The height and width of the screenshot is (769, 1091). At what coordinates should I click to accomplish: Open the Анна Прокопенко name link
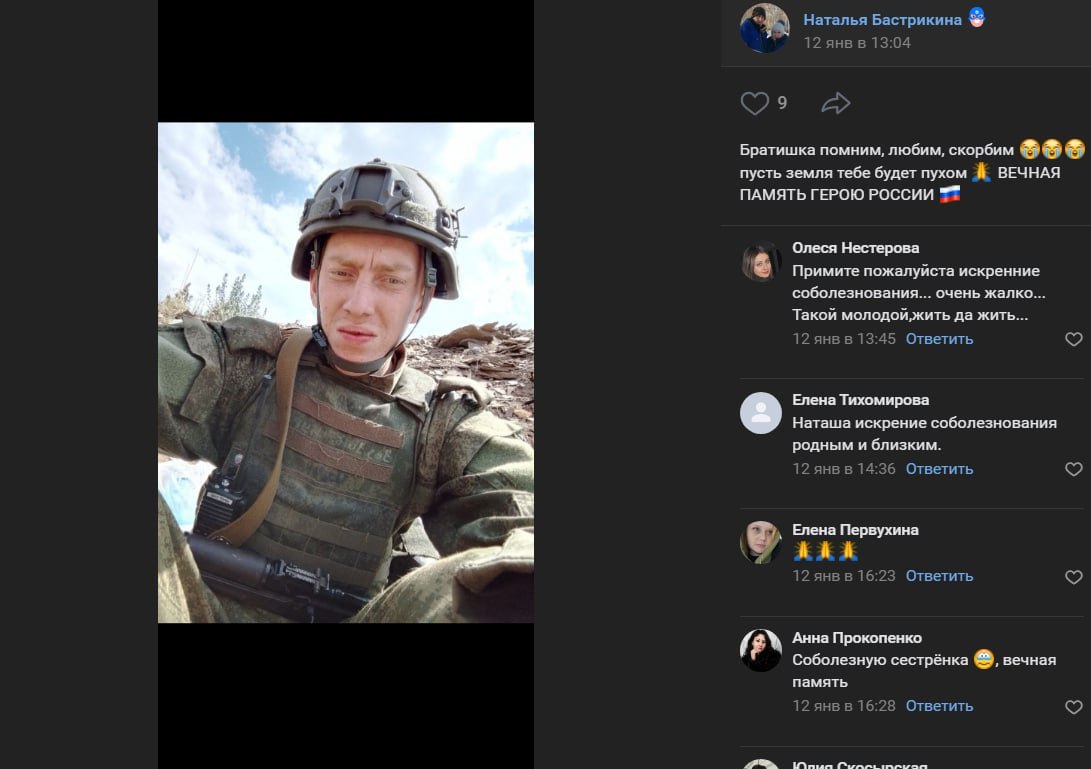tap(857, 637)
